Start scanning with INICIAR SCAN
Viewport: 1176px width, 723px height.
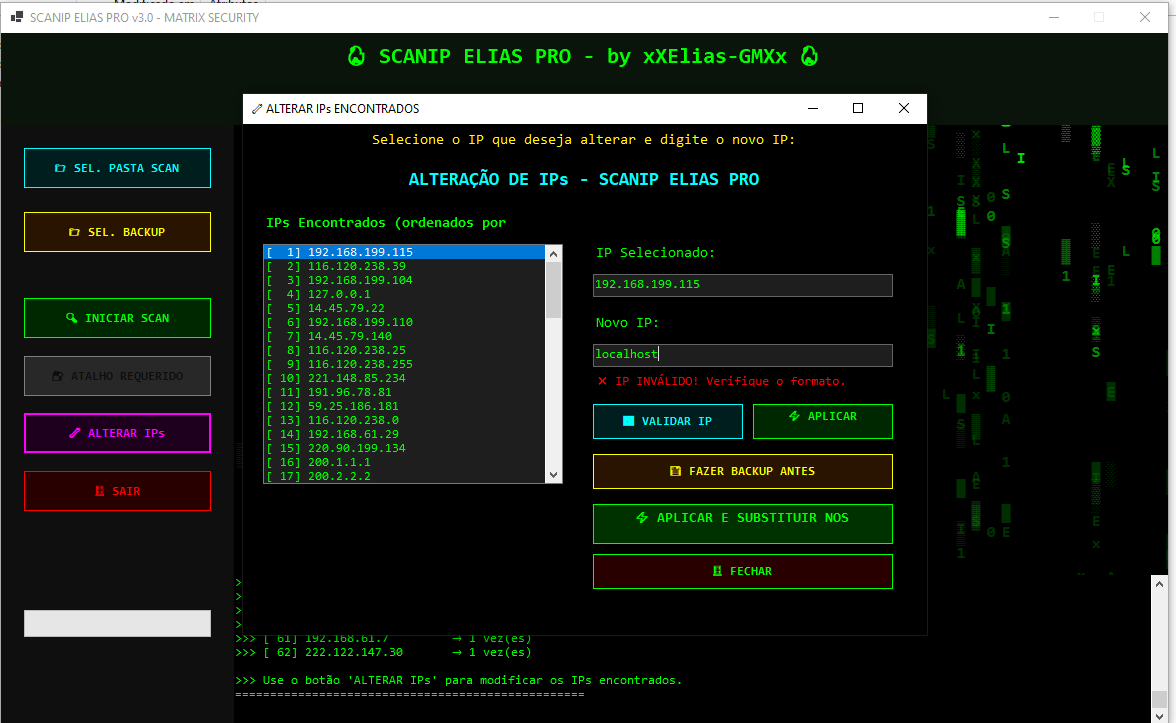click(117, 318)
